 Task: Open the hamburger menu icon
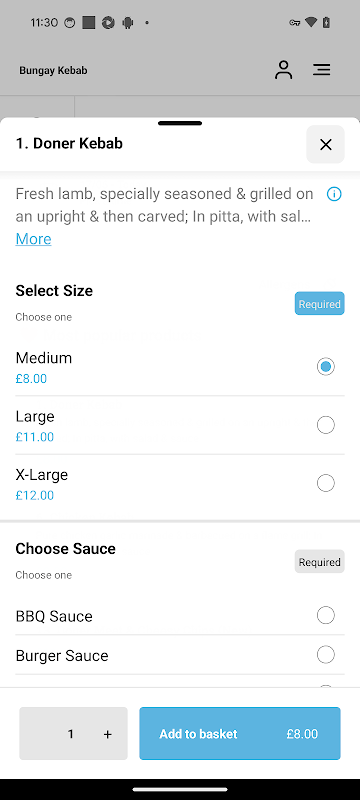pyautogui.click(x=322, y=70)
